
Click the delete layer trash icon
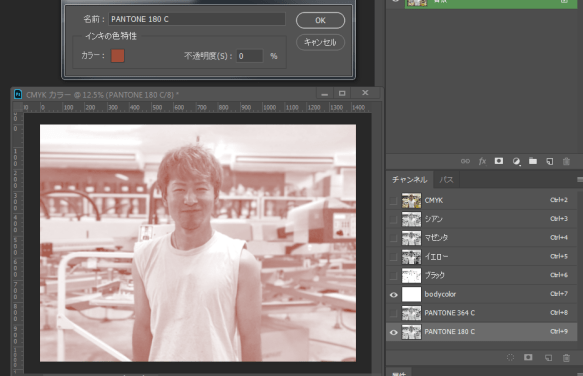(x=566, y=161)
